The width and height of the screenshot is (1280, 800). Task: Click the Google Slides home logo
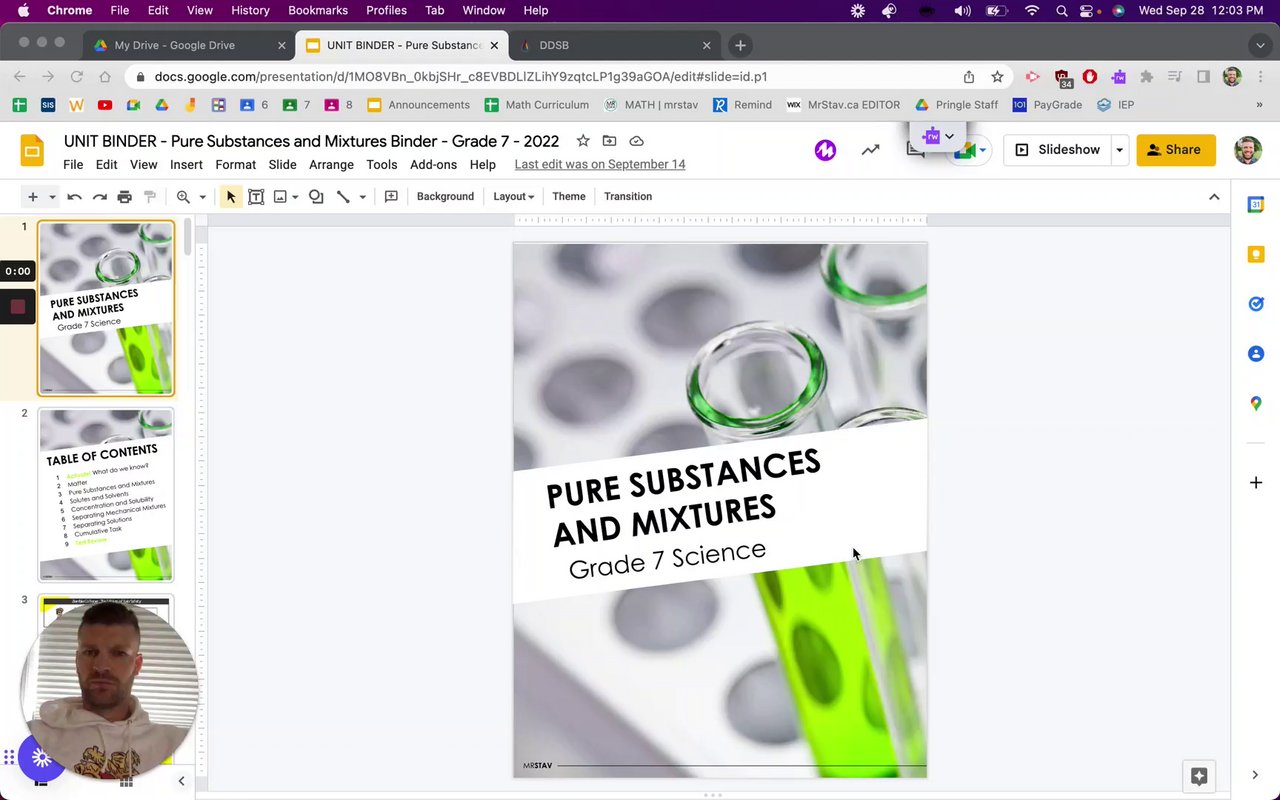pos(32,151)
